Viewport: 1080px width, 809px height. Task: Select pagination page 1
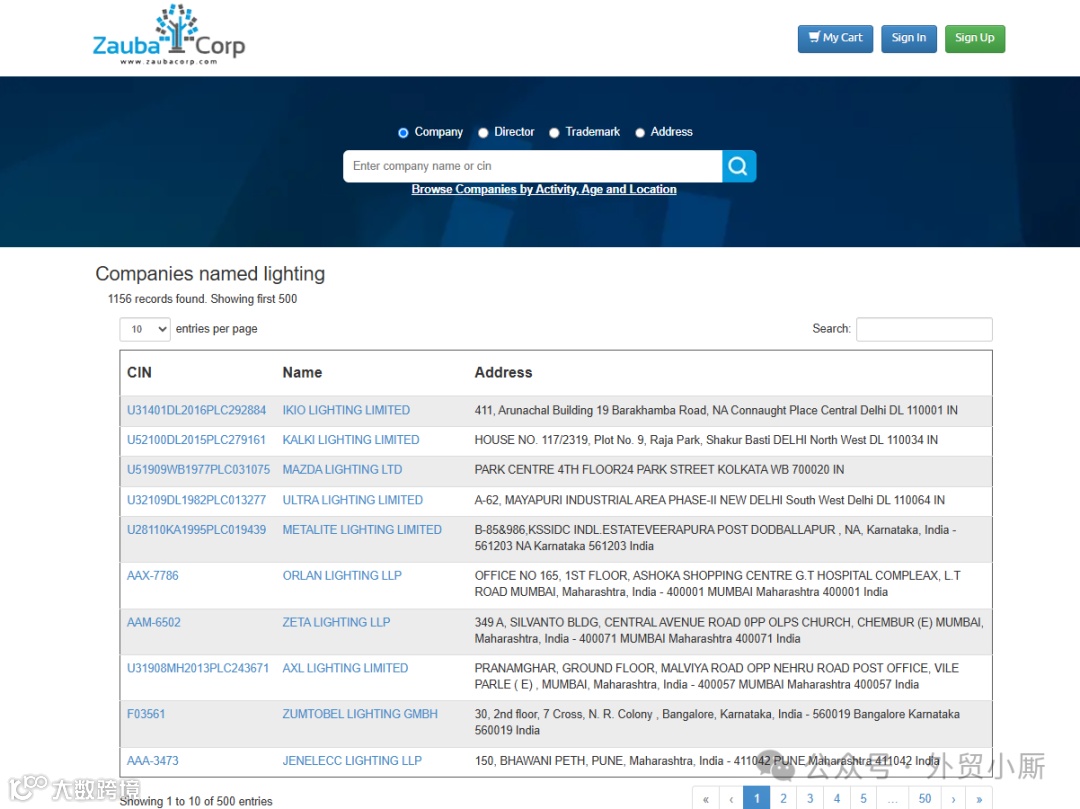(x=756, y=799)
